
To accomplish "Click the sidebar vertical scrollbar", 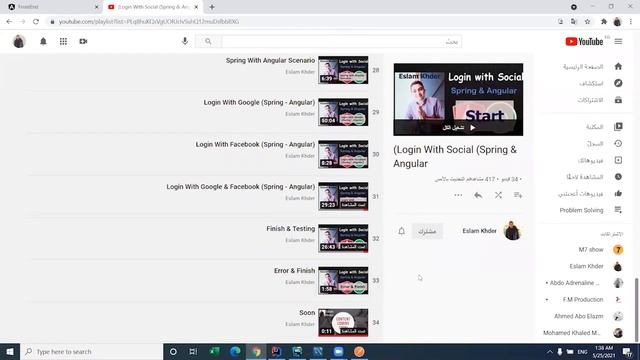I will click(636, 309).
